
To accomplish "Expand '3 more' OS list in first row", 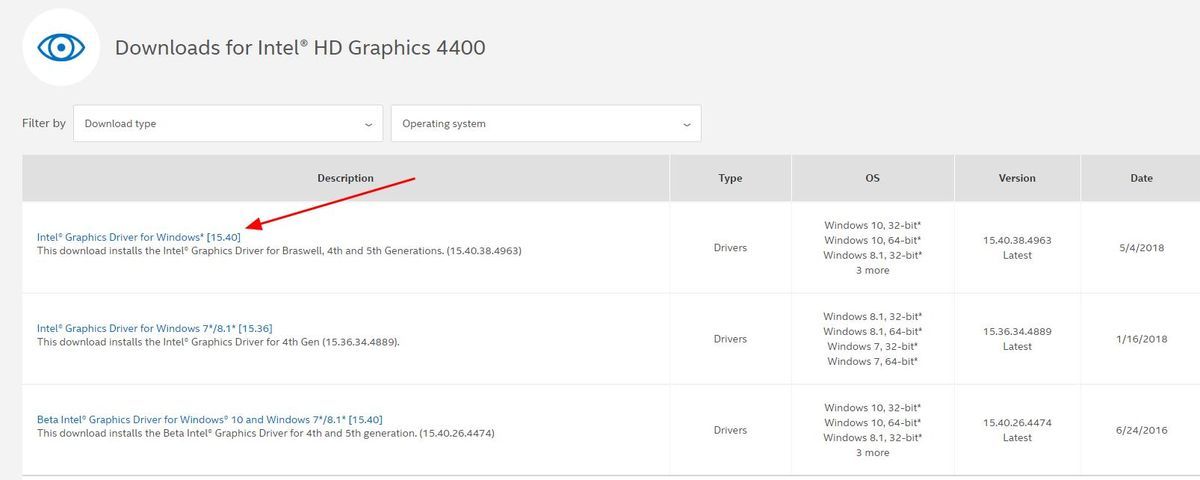I will pyautogui.click(x=873, y=271).
